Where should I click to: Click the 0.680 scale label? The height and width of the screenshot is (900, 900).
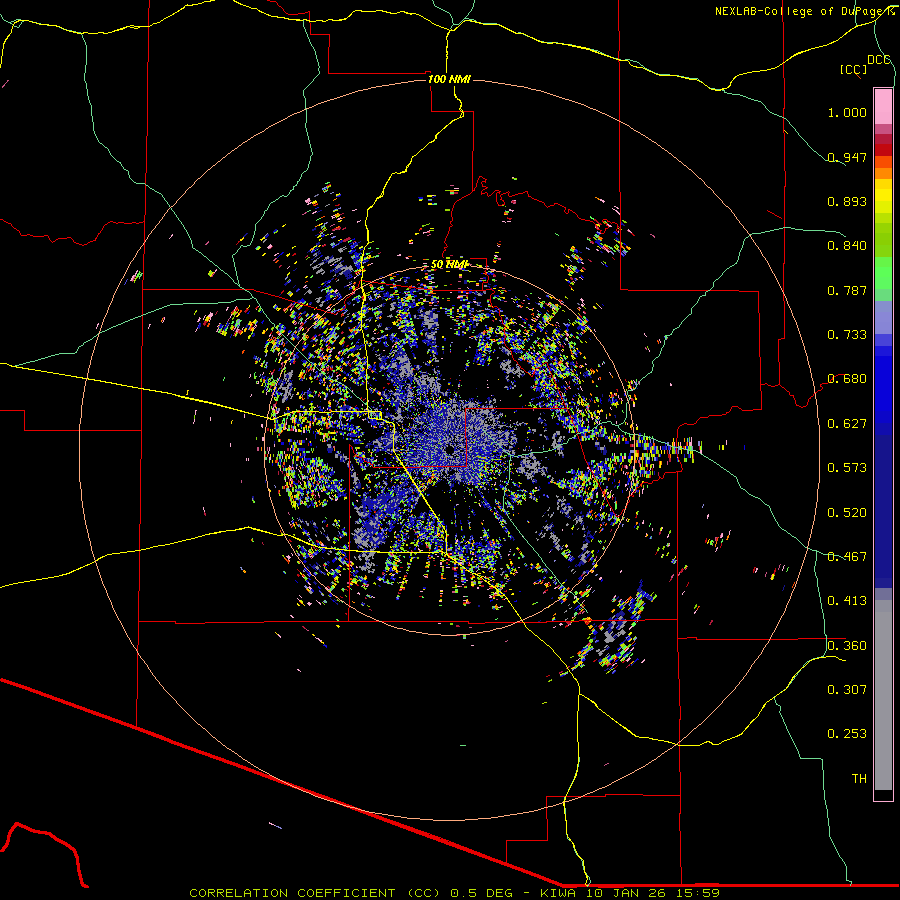tap(847, 379)
